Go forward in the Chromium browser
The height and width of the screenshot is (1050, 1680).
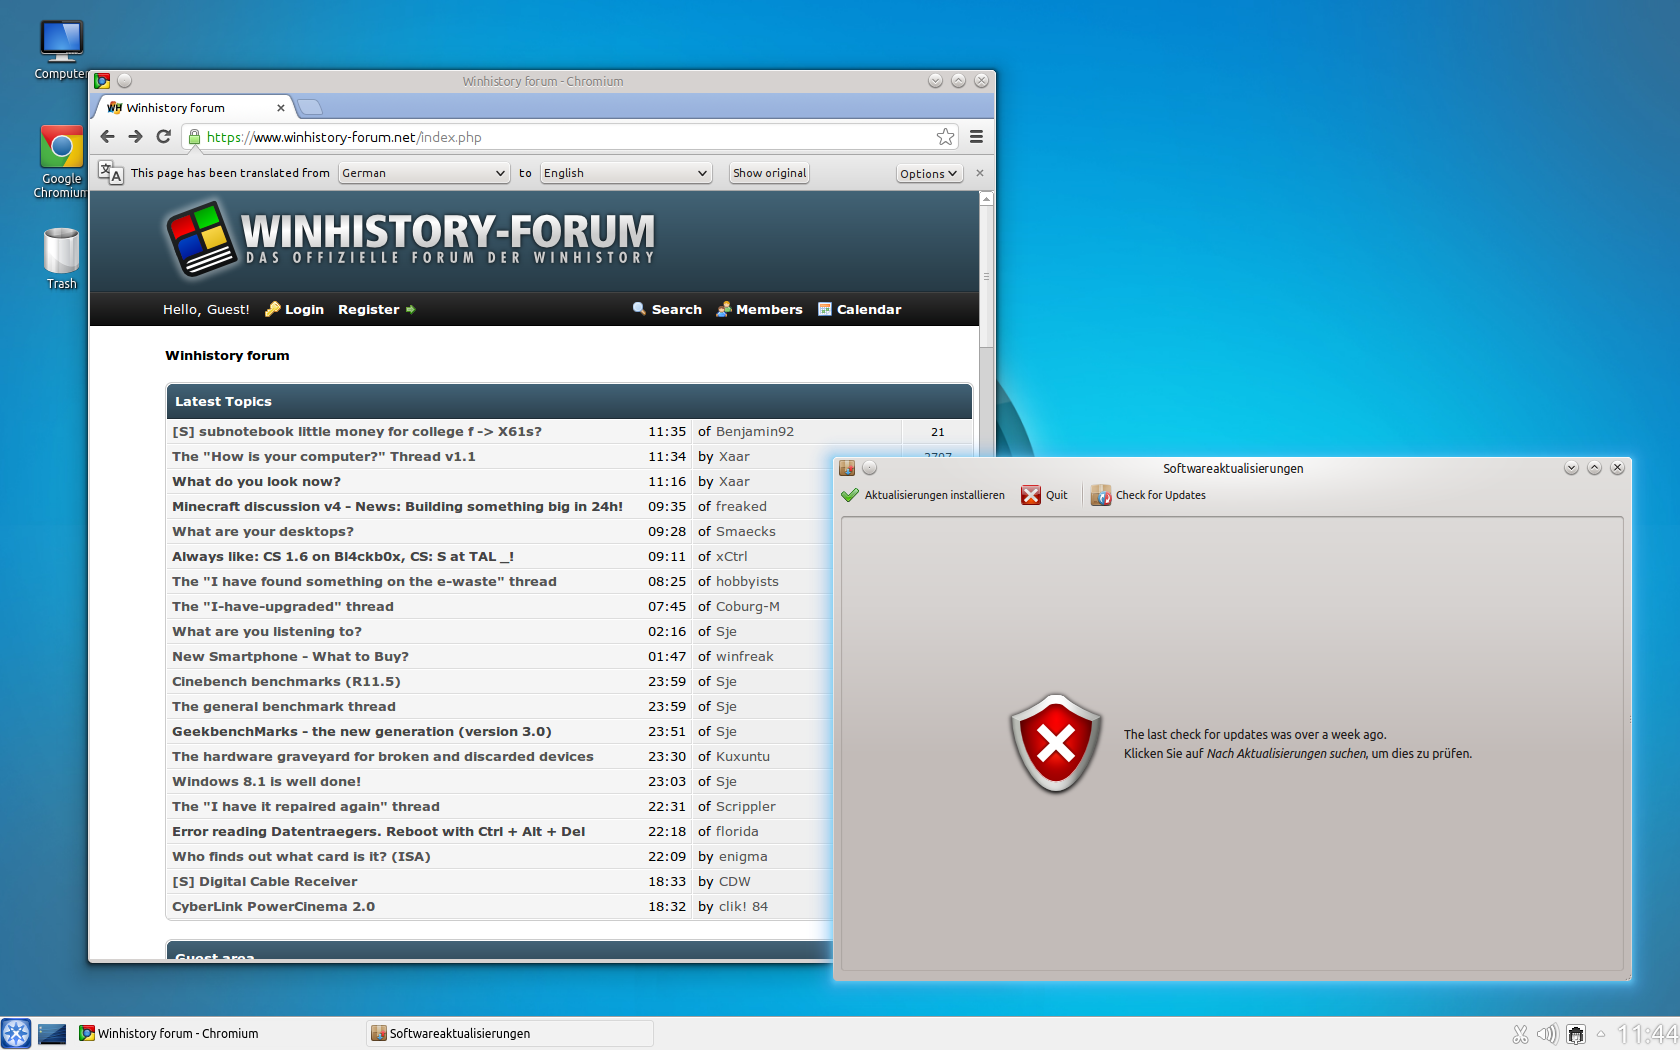tap(135, 137)
